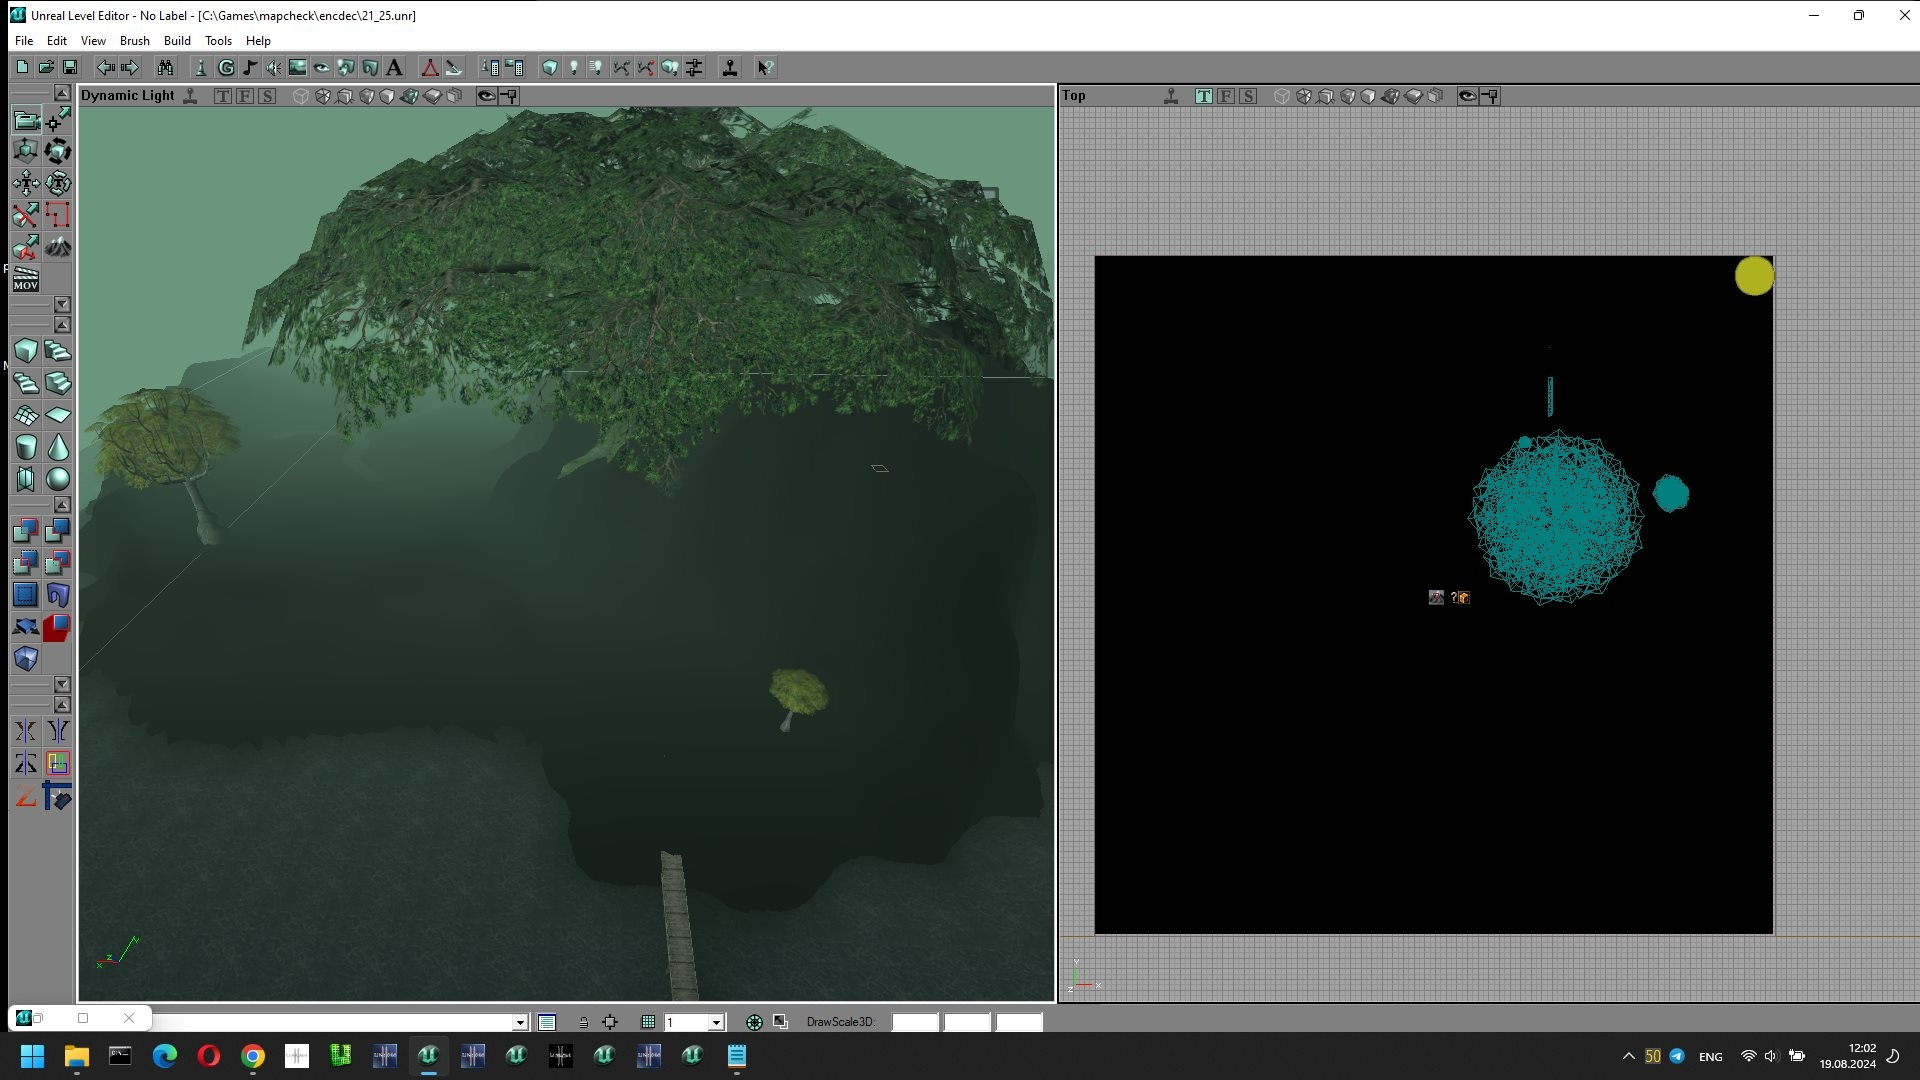Open the Actor Class browser icon
Image resolution: width=1920 pixels, height=1080 pixels.
click(x=201, y=67)
